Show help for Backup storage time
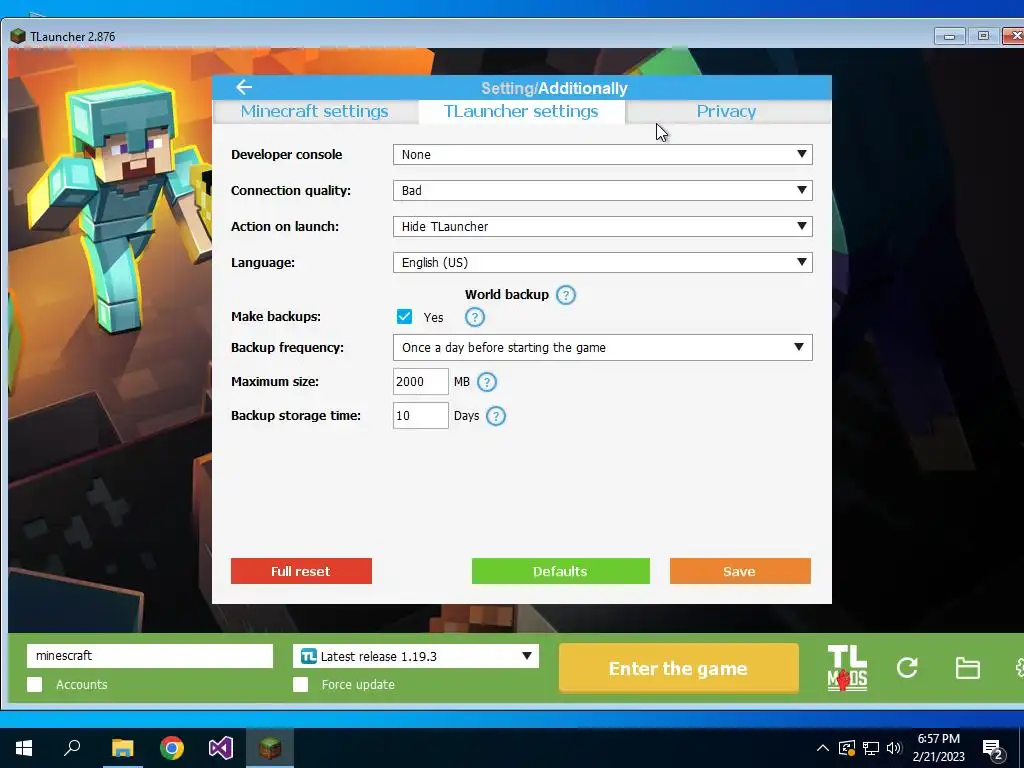This screenshot has height=768, width=1024. coord(496,416)
